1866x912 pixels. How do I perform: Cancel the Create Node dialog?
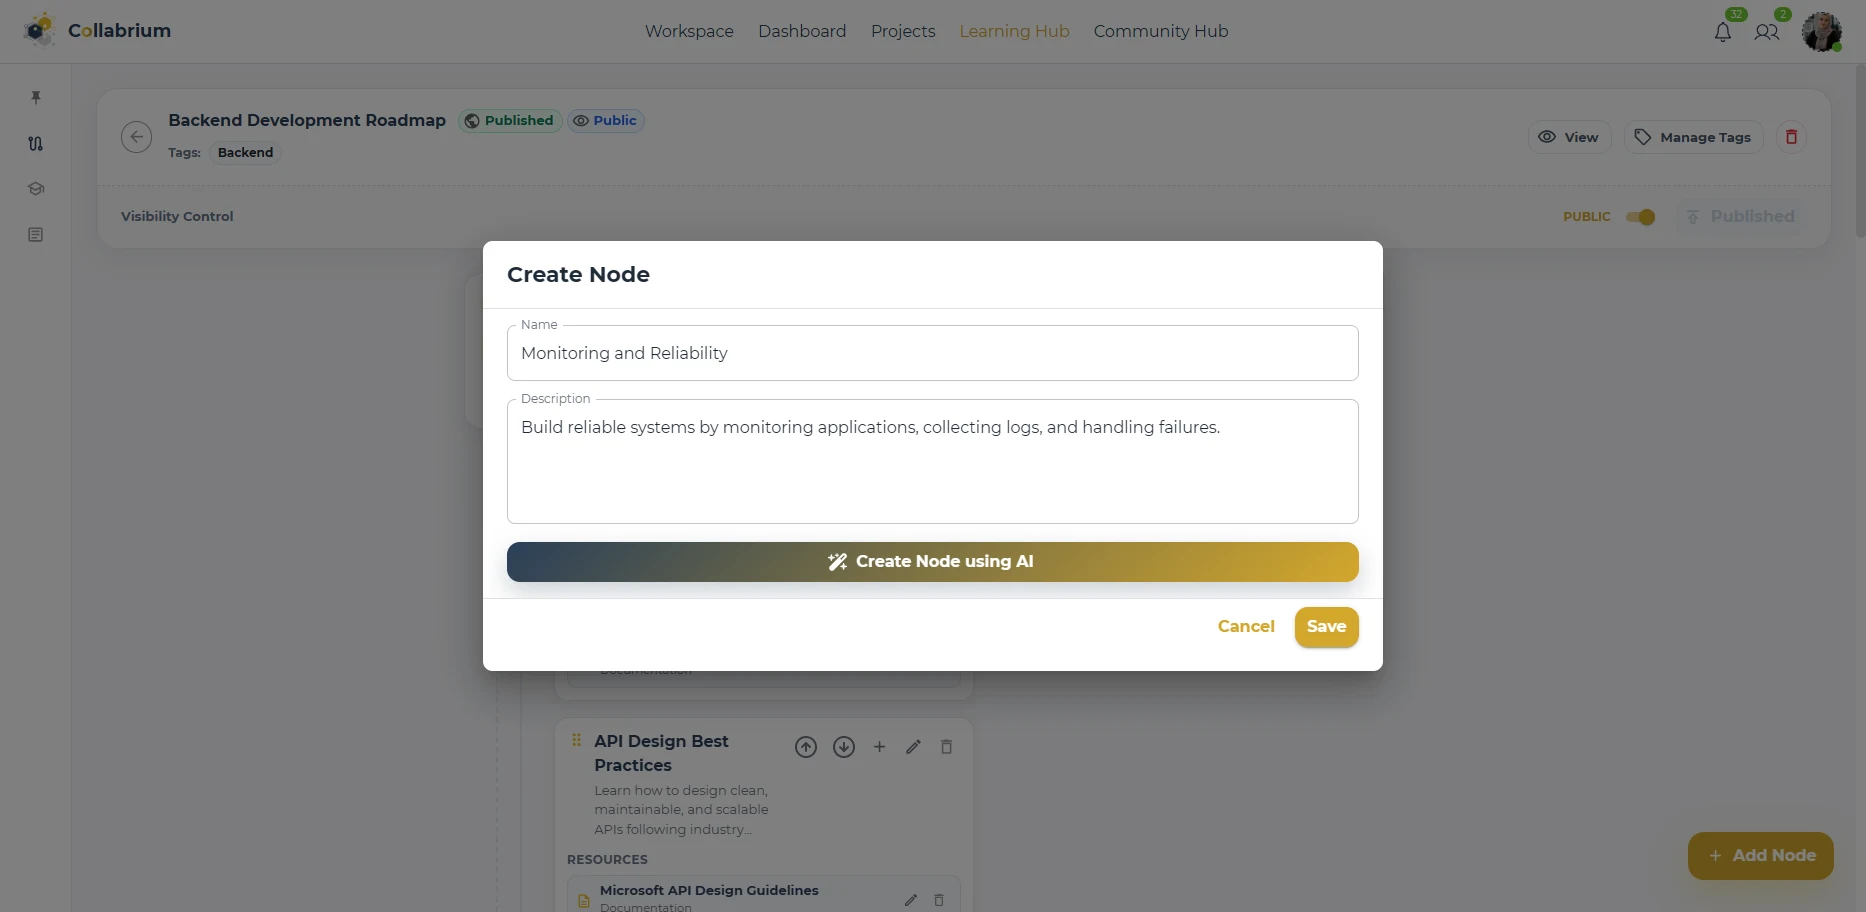coord(1246,627)
